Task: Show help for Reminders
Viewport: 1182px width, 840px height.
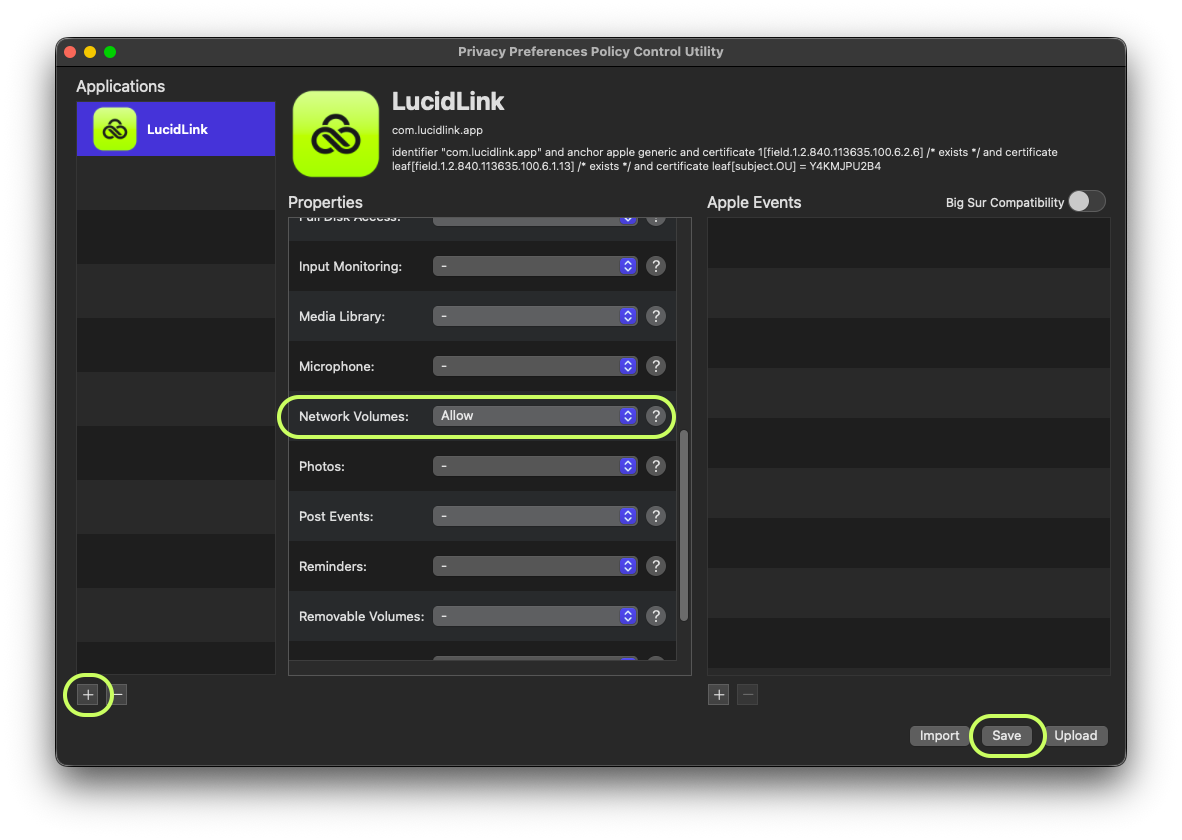Action: [x=656, y=566]
